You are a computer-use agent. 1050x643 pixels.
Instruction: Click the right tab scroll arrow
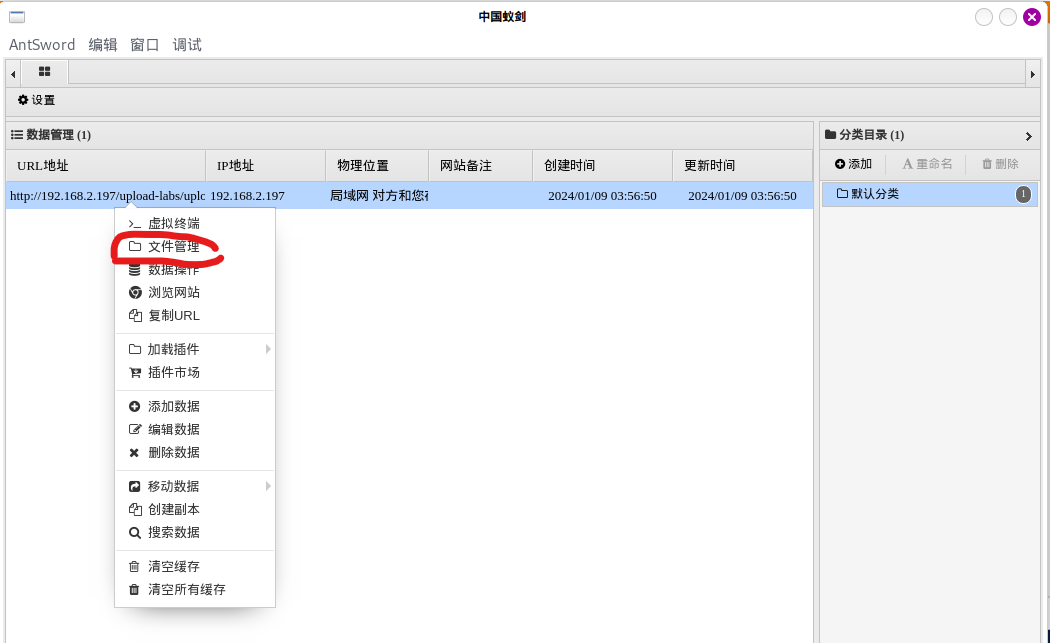point(1033,74)
